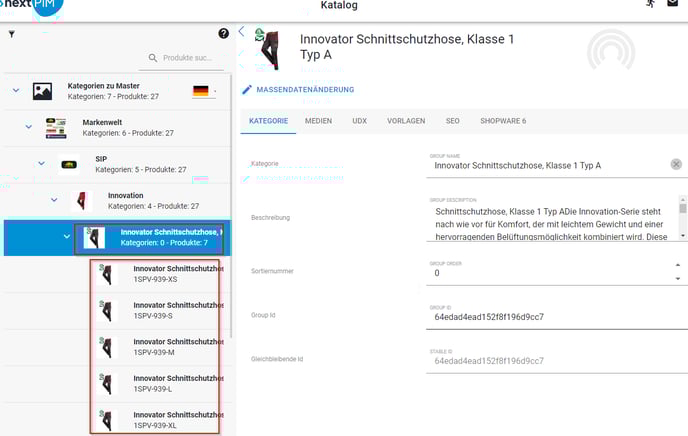Collapse the Markenwelt tree node
Viewport: 688px width, 436px height.
(x=29, y=127)
